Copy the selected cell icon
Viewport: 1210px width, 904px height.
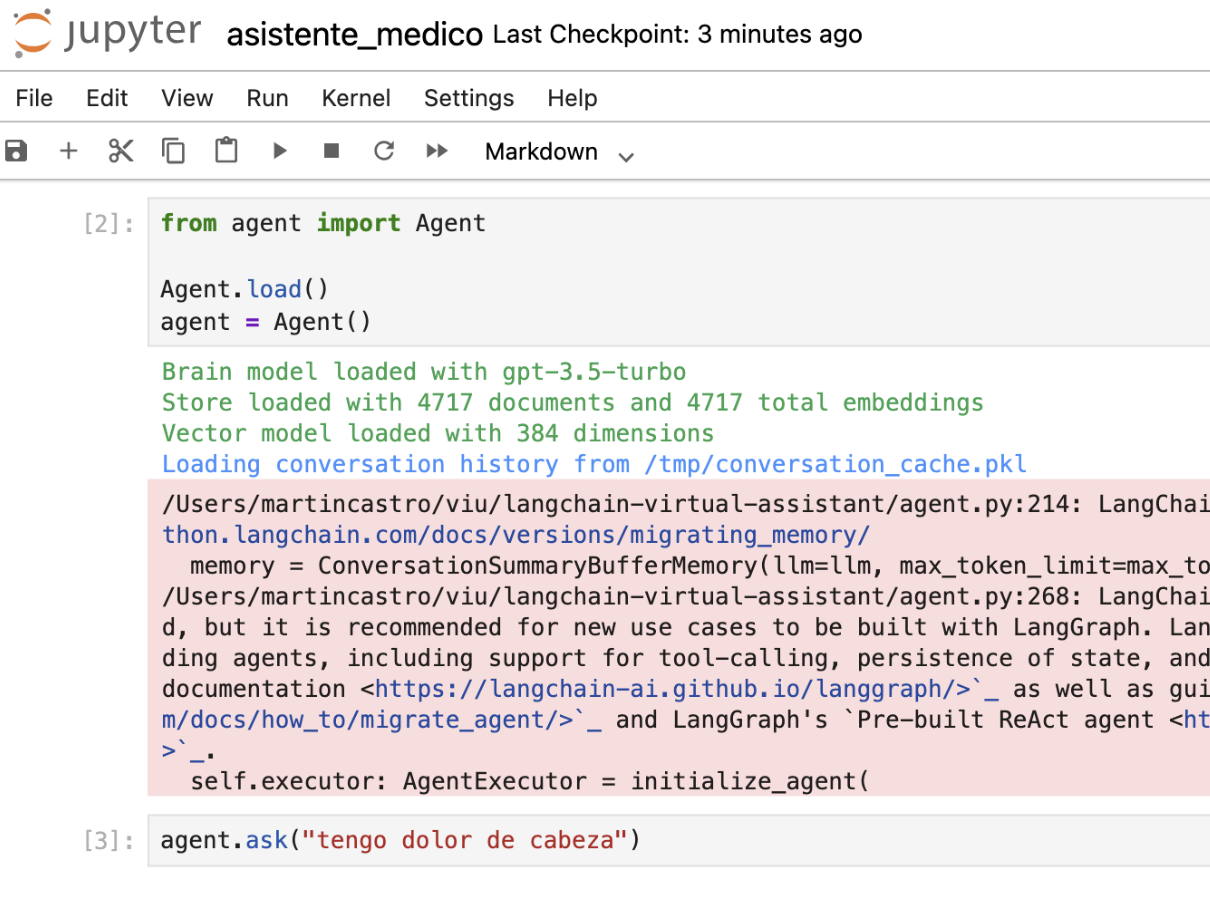pos(174,151)
